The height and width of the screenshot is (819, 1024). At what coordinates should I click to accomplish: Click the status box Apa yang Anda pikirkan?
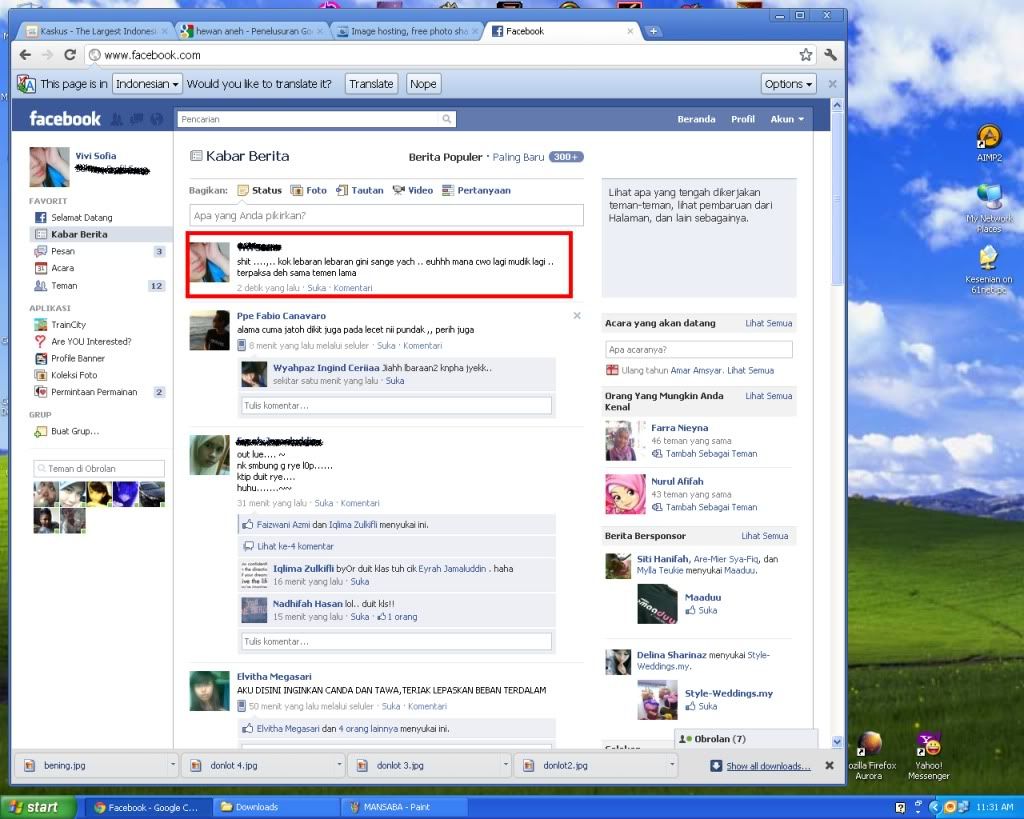386,215
